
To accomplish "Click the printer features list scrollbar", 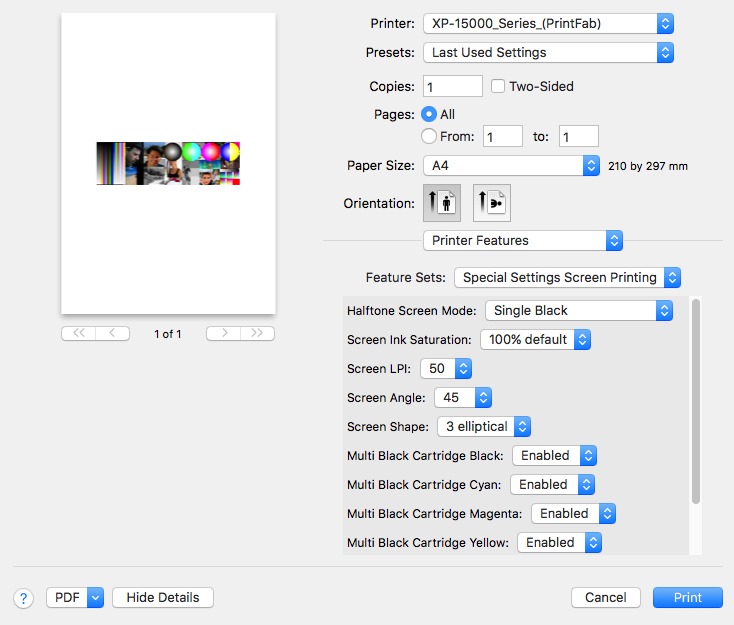I will coord(695,400).
